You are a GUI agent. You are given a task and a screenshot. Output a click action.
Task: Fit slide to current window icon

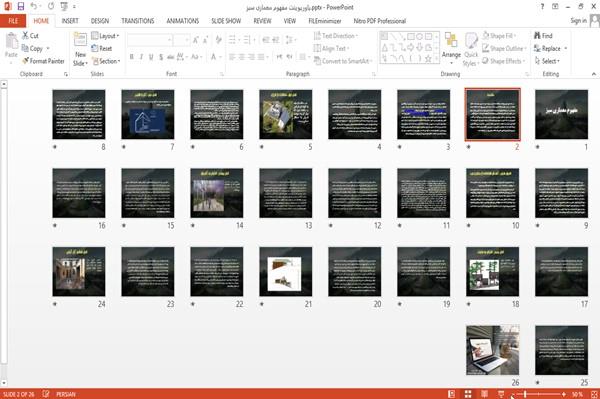pos(594,394)
